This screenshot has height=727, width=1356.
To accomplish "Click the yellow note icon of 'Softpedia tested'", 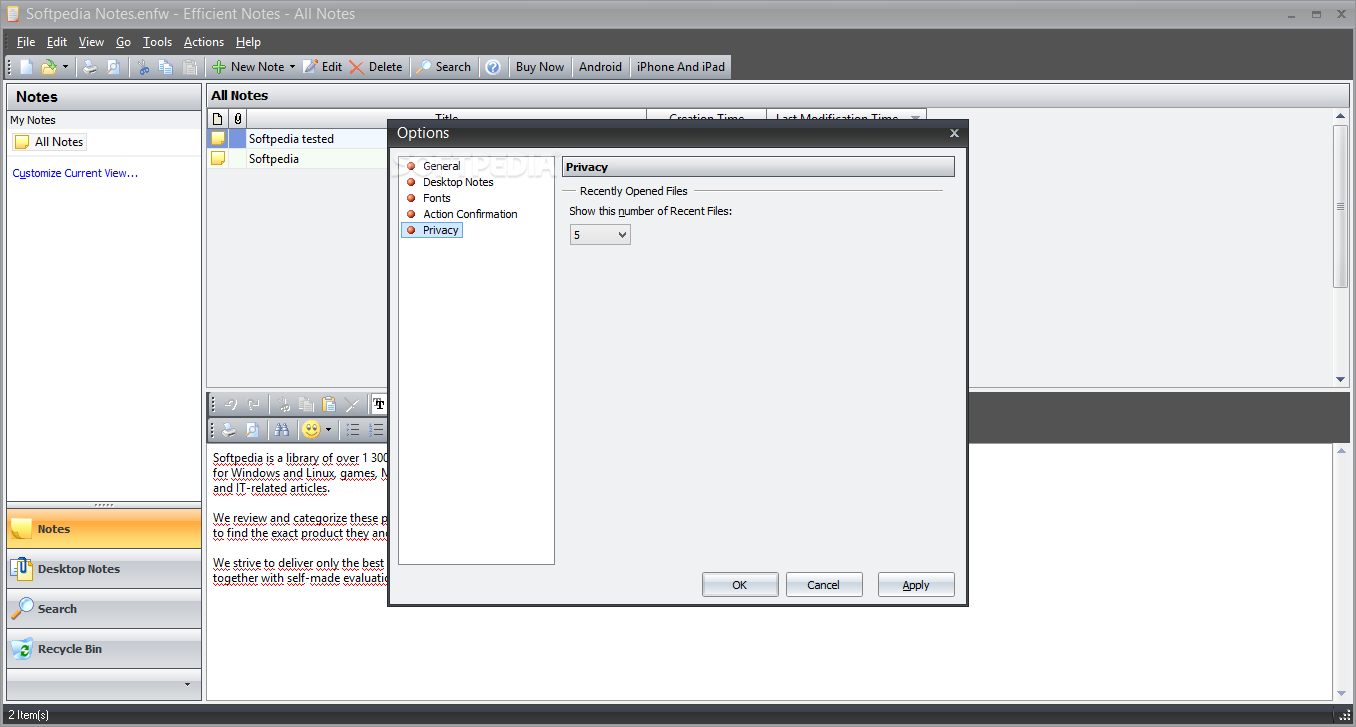I will click(x=218, y=138).
